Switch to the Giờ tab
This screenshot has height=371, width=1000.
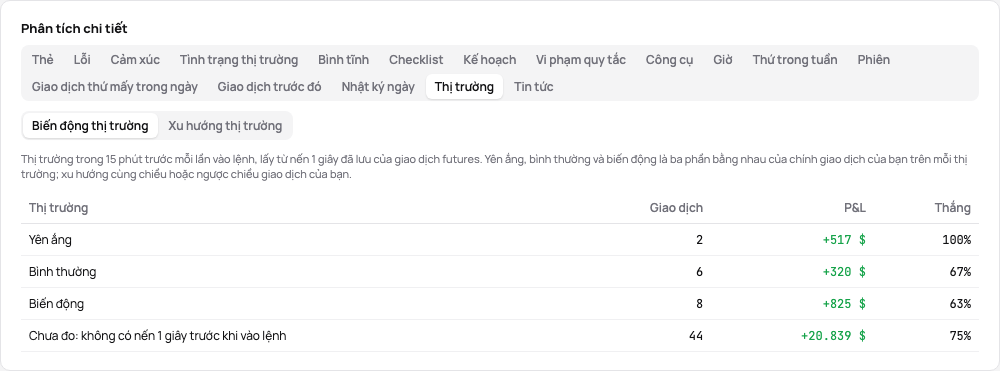723,60
